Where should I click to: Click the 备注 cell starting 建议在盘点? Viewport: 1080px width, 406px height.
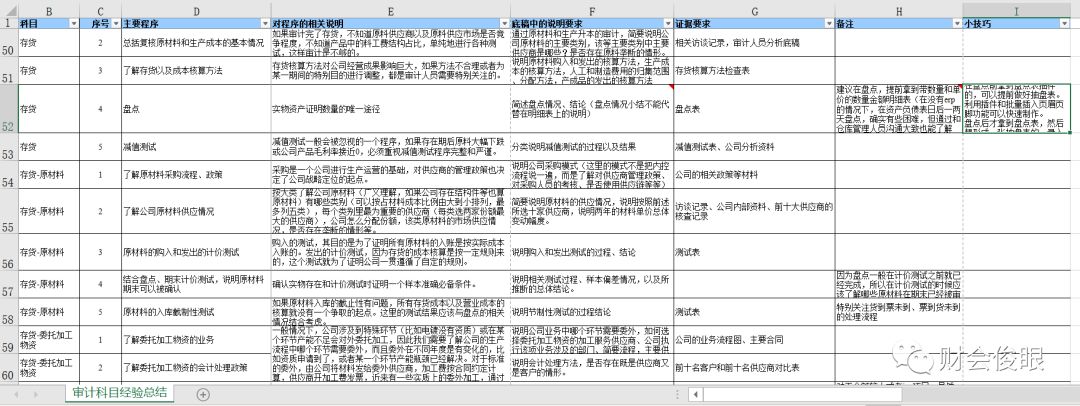899,108
